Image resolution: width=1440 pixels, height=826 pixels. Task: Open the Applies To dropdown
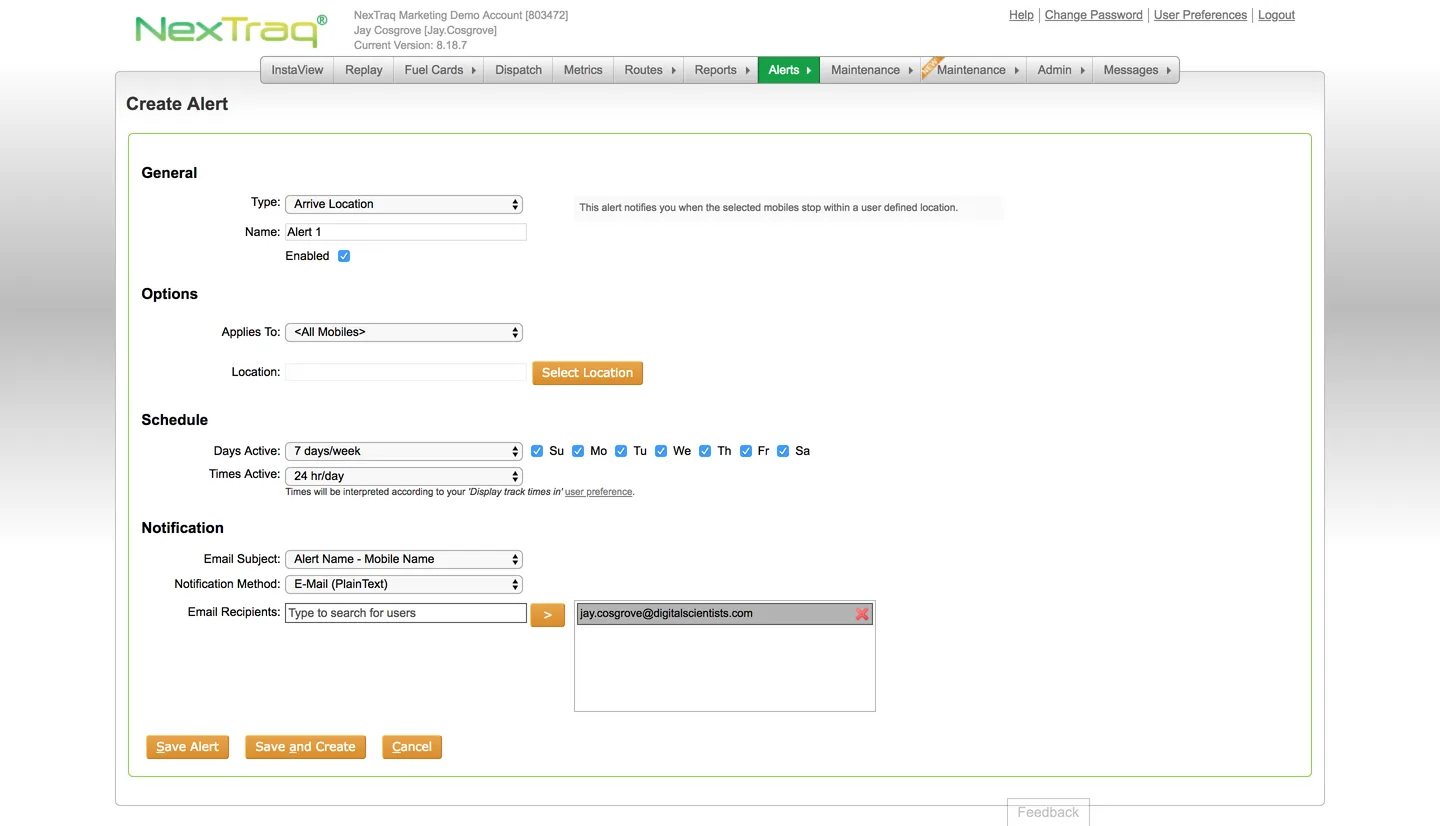tap(403, 332)
